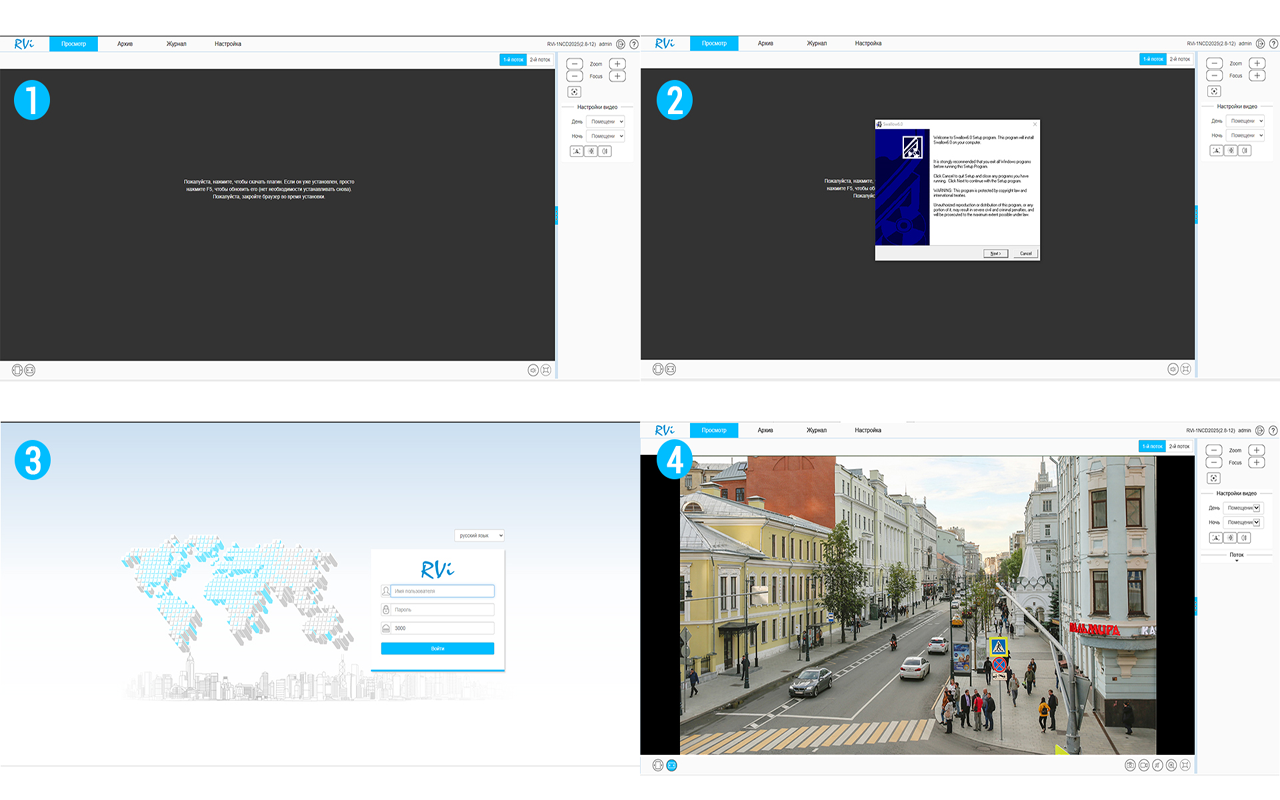Switch to the 2-й поток stream
Viewport: 1280px width, 800px height.
point(1177,446)
